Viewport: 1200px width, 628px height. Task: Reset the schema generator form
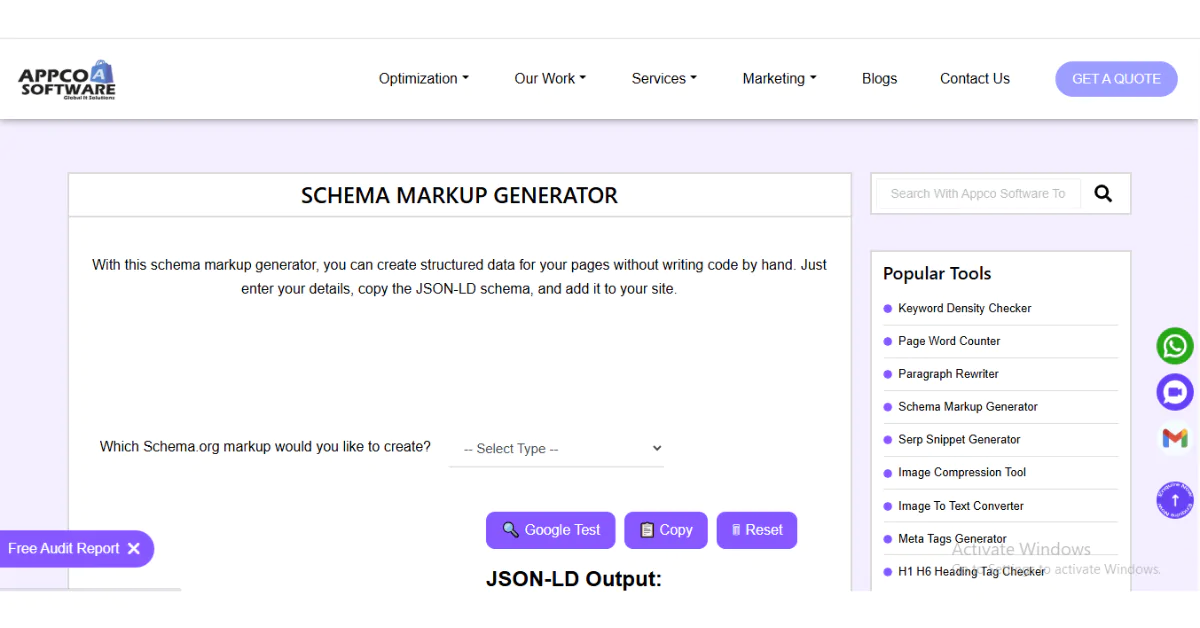pos(756,530)
